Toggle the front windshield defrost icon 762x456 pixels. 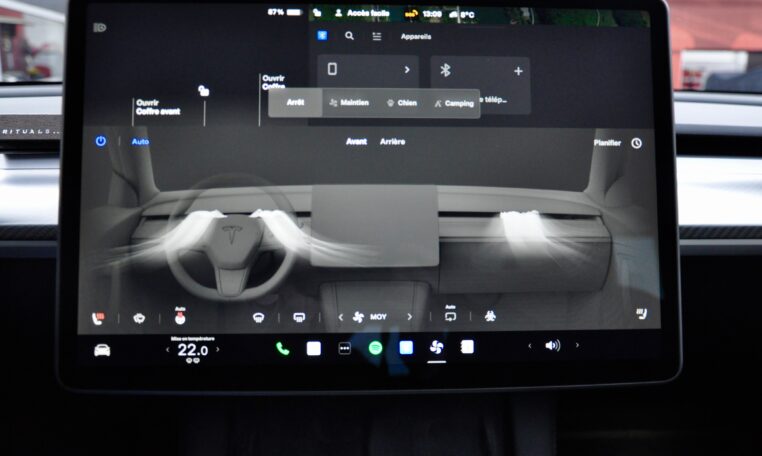point(259,317)
